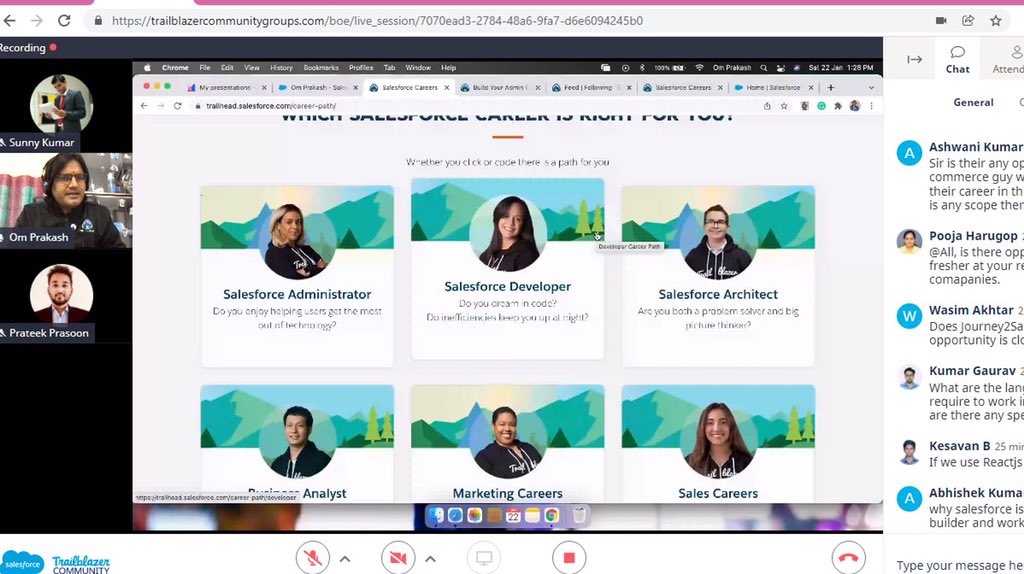
Task: Expand camera options arrow
Action: pyautogui.click(x=430, y=559)
